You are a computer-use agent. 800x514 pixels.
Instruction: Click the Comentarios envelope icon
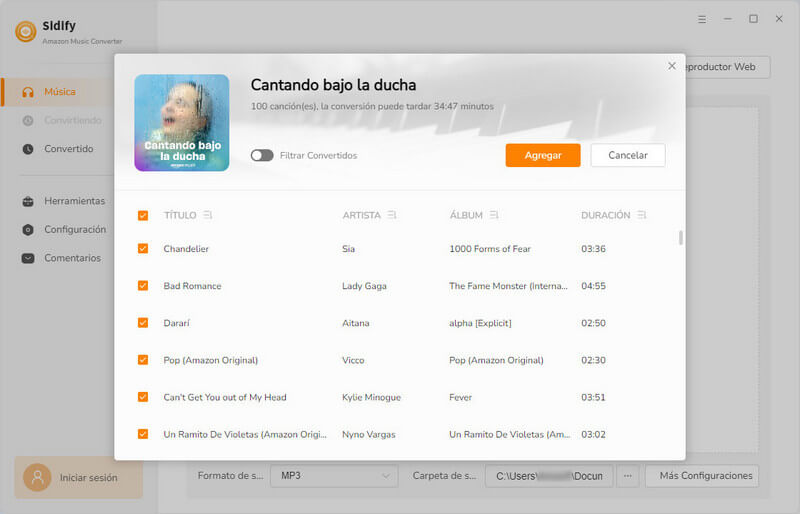coord(28,258)
